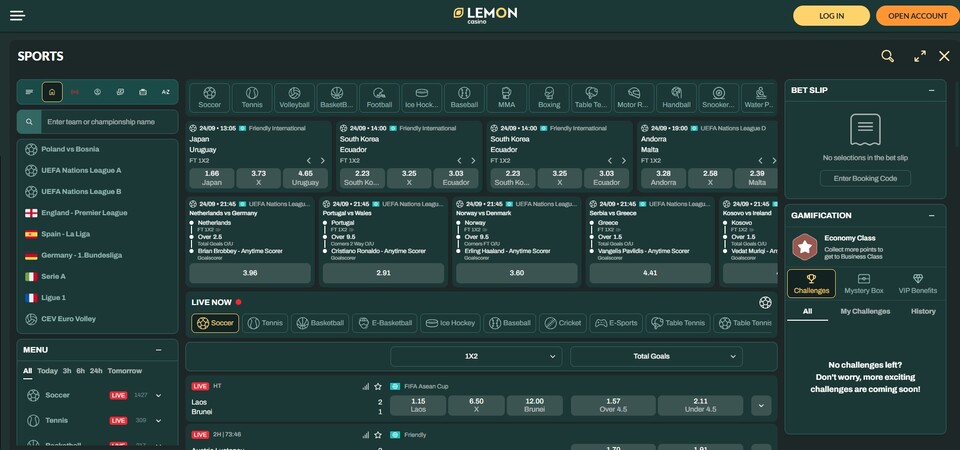Viewport: 960px width, 450px height.
Task: Go to next market on Japan vs Uruguay card
Action: click(x=323, y=160)
